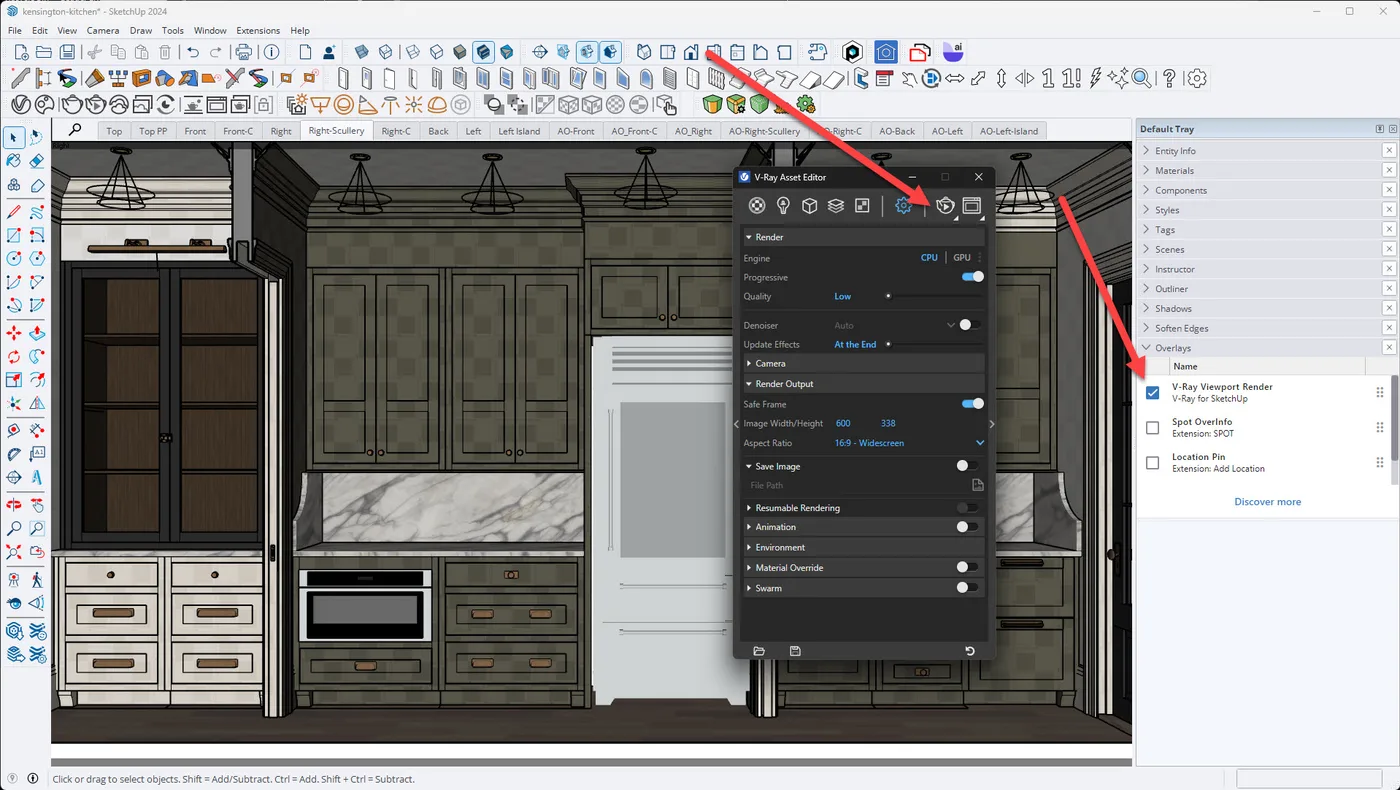Click the revert arrow in the Asset Editor
The image size is (1400, 790).
969,650
